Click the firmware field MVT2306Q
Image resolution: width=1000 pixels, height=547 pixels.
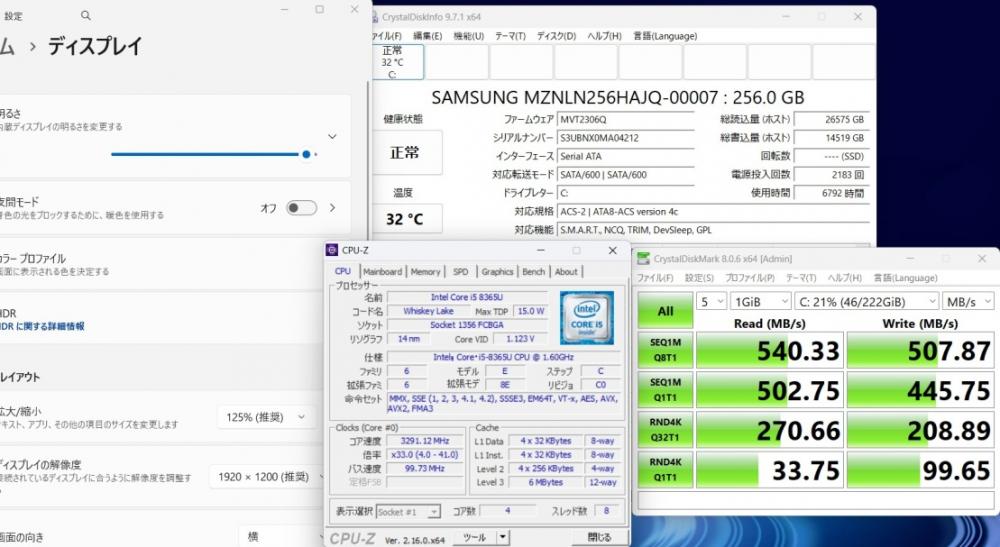[626, 119]
